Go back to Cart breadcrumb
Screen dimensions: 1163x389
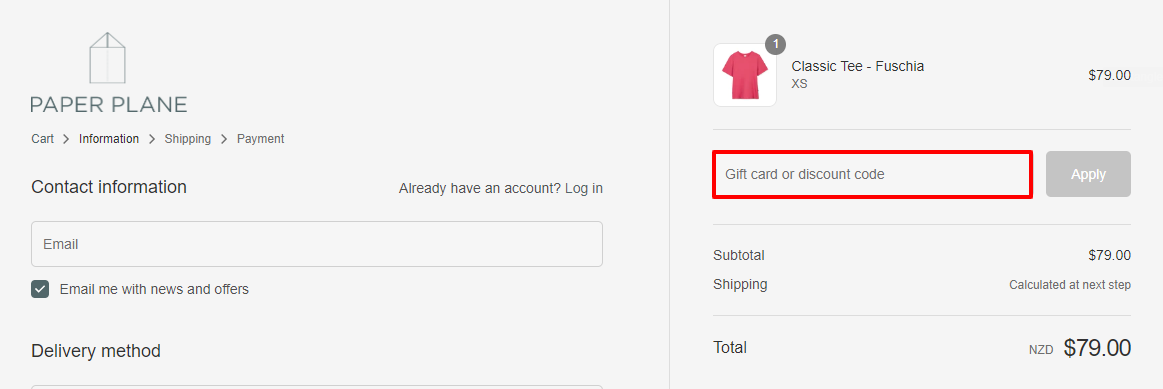[42, 139]
